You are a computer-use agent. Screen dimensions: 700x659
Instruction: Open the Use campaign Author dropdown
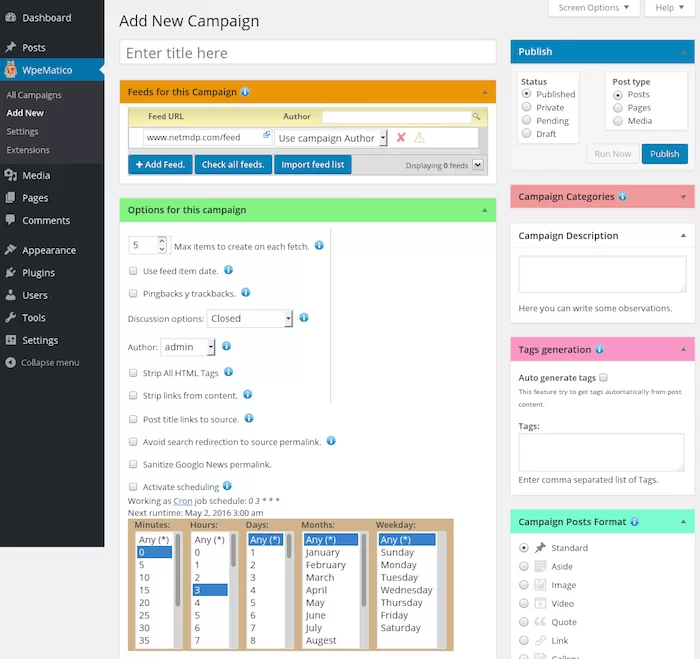coord(332,139)
